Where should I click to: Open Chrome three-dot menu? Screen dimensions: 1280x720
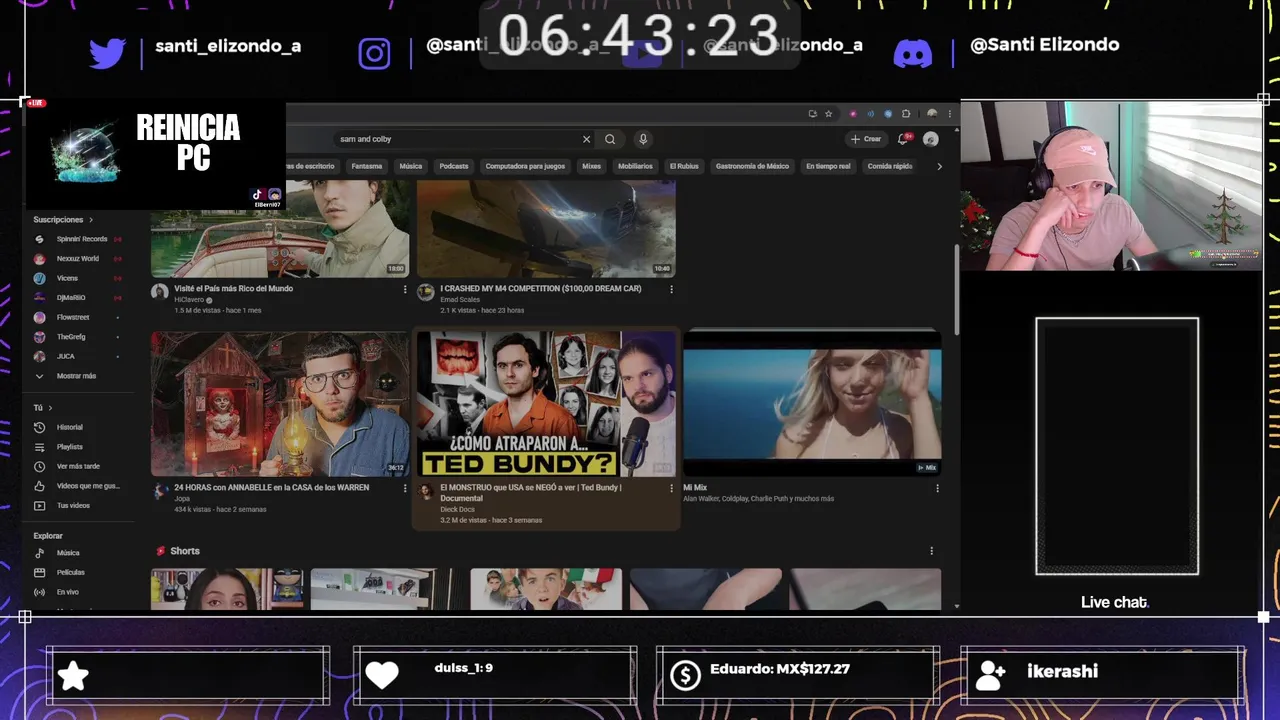point(950,114)
